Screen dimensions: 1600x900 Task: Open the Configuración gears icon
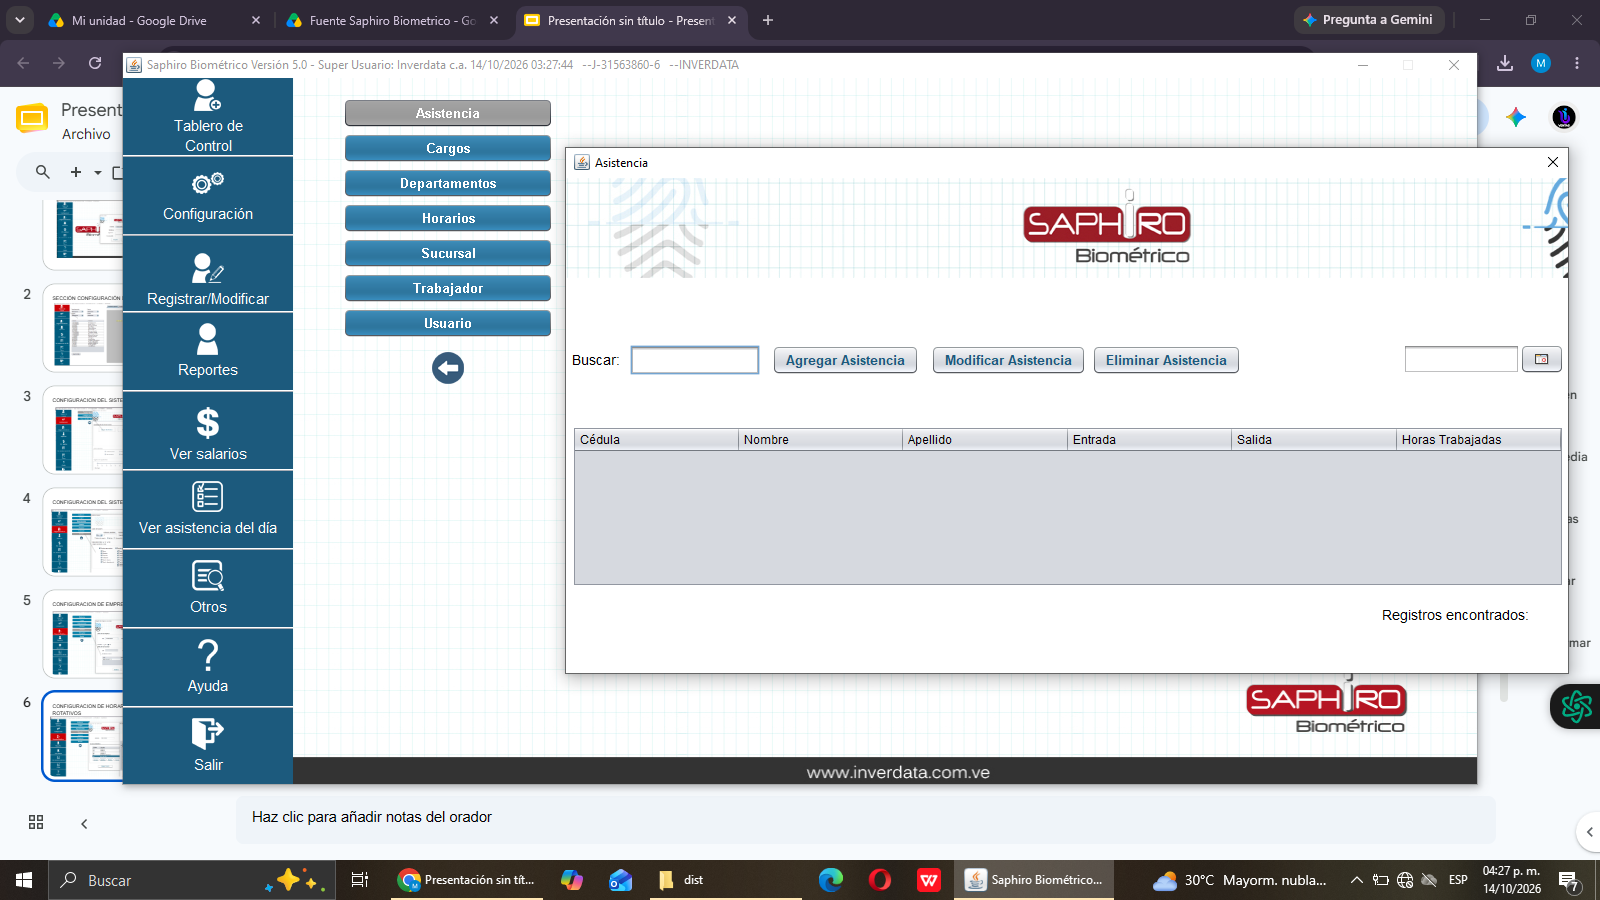pyautogui.click(x=208, y=183)
